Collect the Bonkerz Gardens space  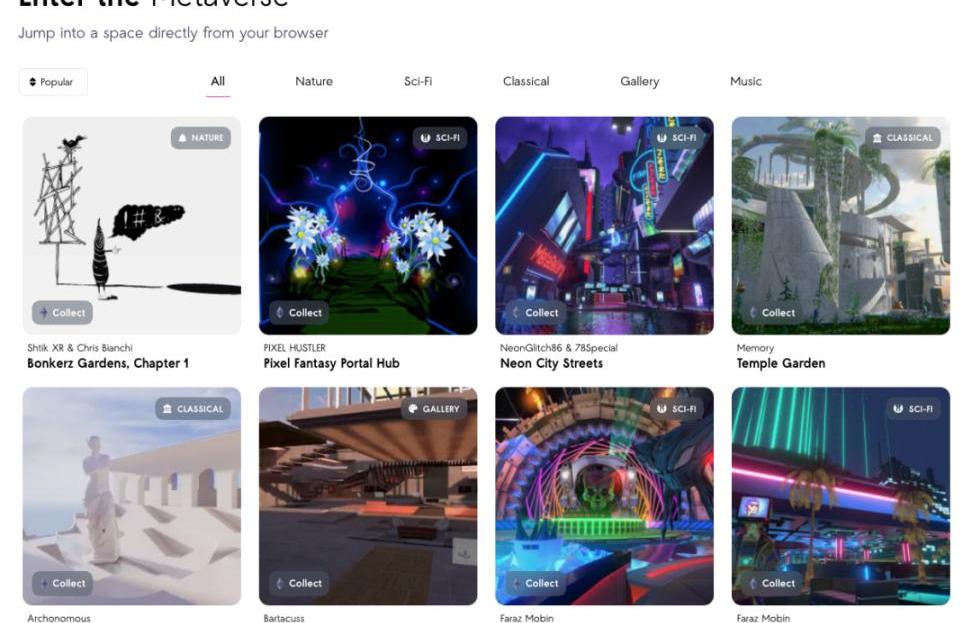click(x=63, y=312)
